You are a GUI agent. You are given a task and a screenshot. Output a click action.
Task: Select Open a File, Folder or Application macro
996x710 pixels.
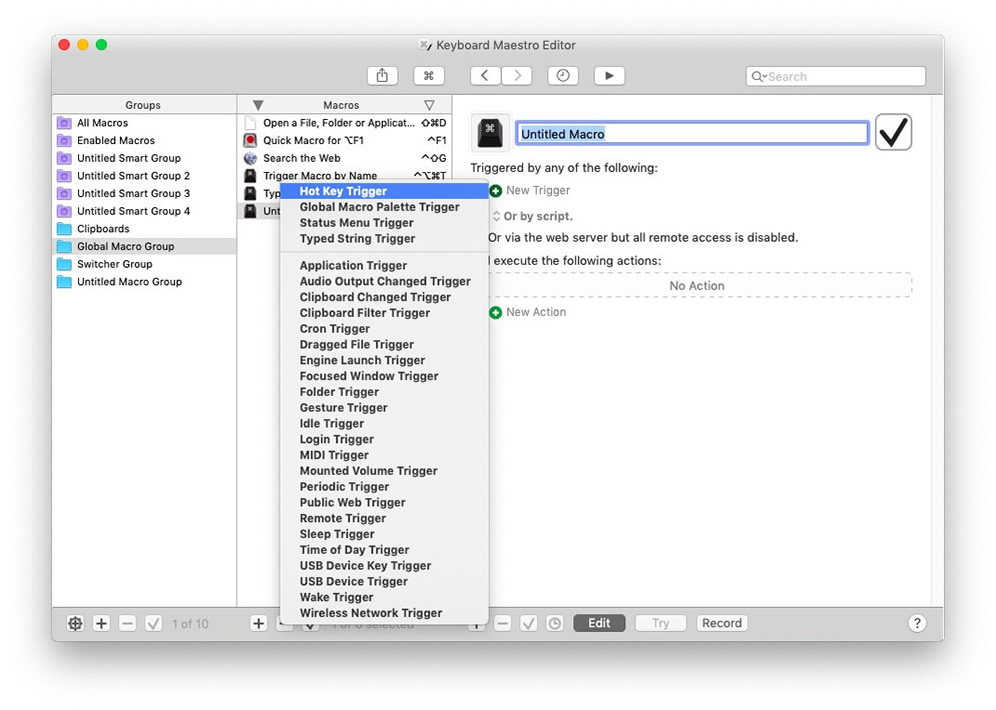click(x=345, y=123)
